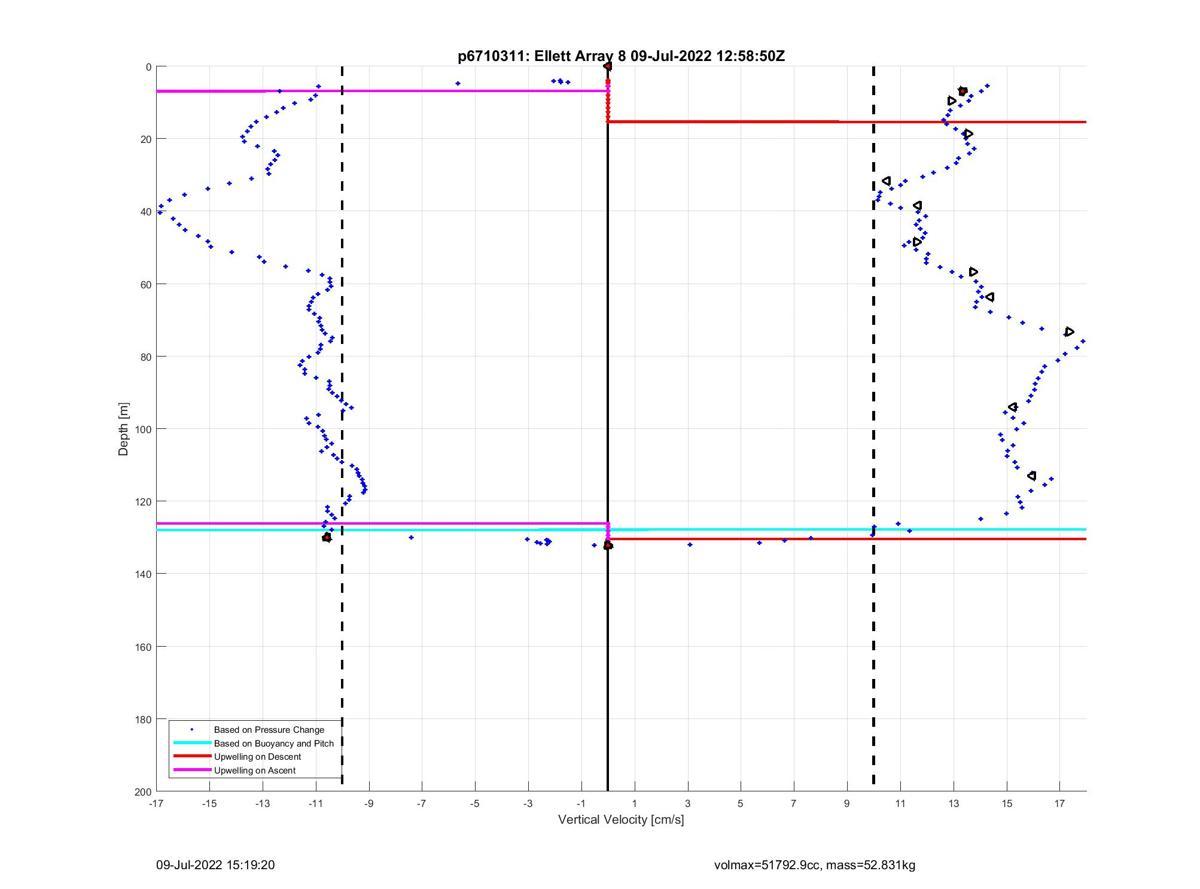
Task: Click the depth tick label '140'
Action: [x=143, y=574]
